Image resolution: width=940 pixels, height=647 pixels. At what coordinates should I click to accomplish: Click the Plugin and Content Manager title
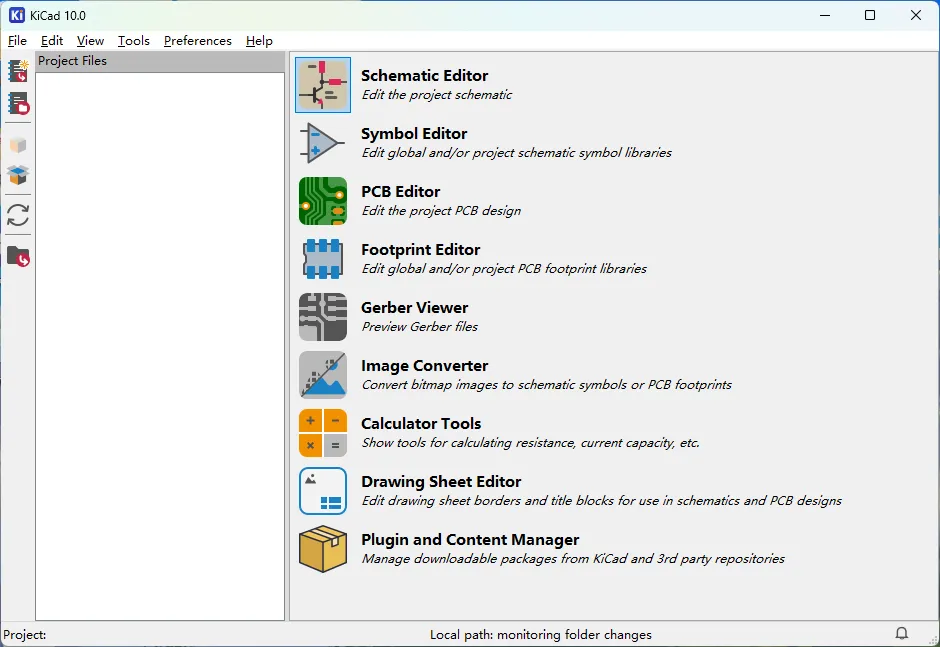click(470, 540)
